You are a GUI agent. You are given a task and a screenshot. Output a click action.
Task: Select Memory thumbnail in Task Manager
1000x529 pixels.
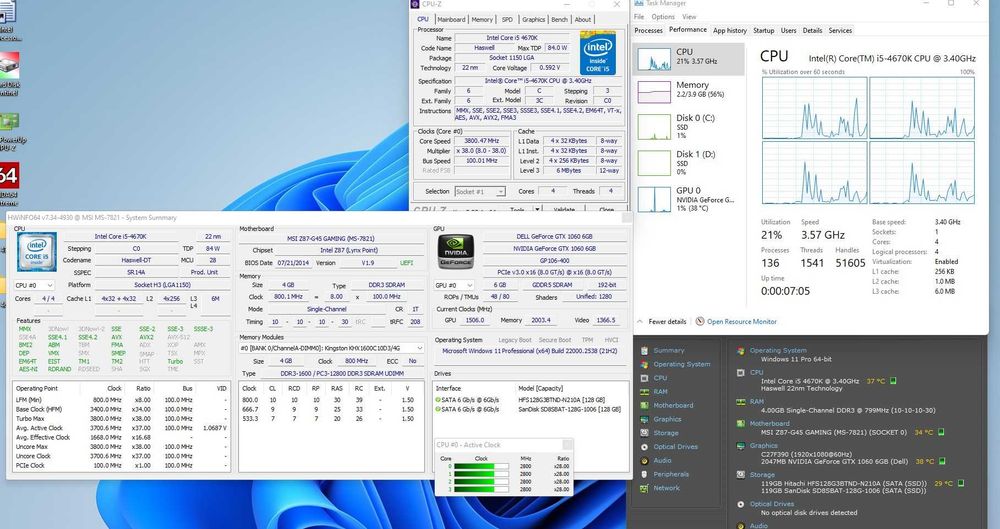tap(654, 92)
